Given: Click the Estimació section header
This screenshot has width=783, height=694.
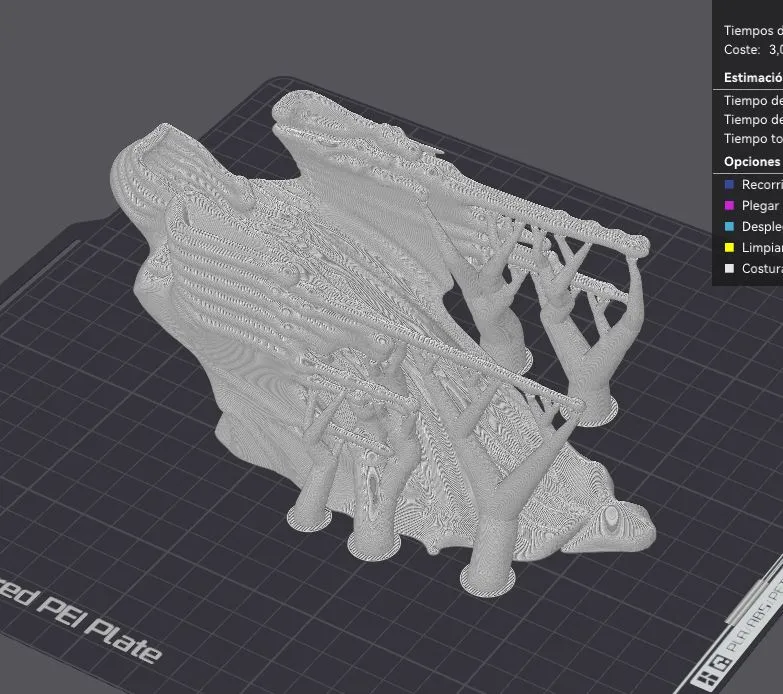Looking at the screenshot, I should [x=753, y=78].
